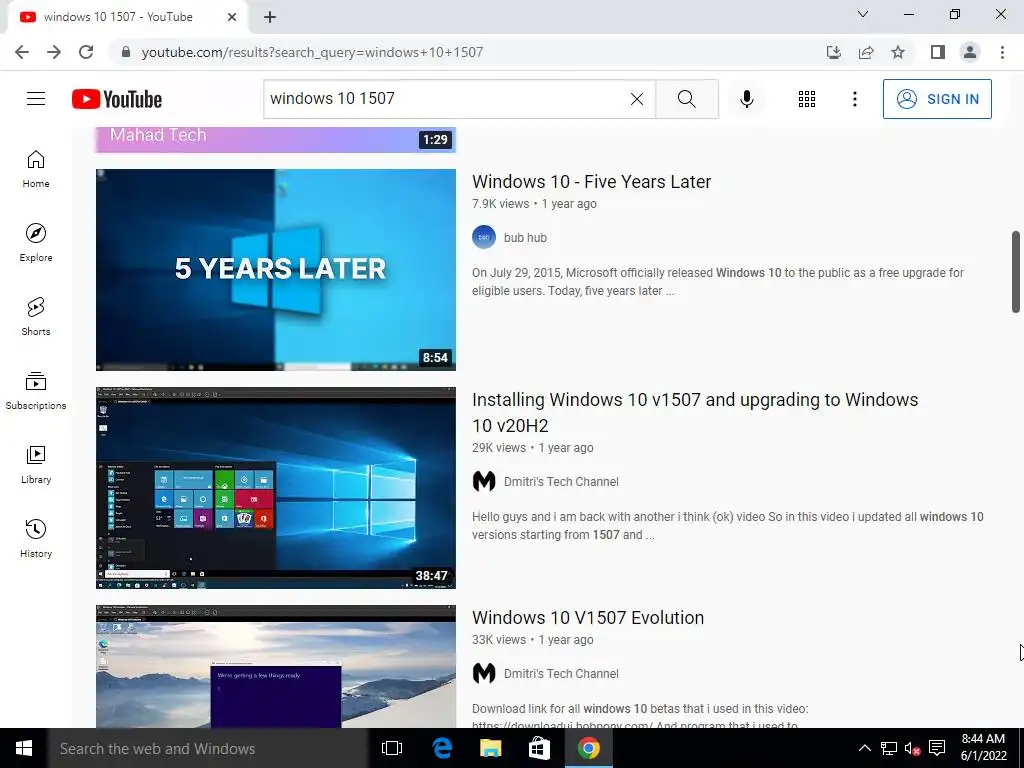The height and width of the screenshot is (768, 1024).
Task: Visit Dmitri's Tech Channel under Evolution video
Action: coord(561,674)
